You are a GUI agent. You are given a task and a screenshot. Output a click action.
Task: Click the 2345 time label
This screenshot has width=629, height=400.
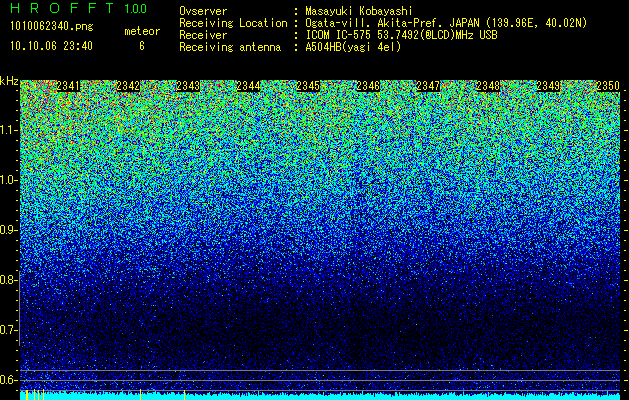coord(308,86)
